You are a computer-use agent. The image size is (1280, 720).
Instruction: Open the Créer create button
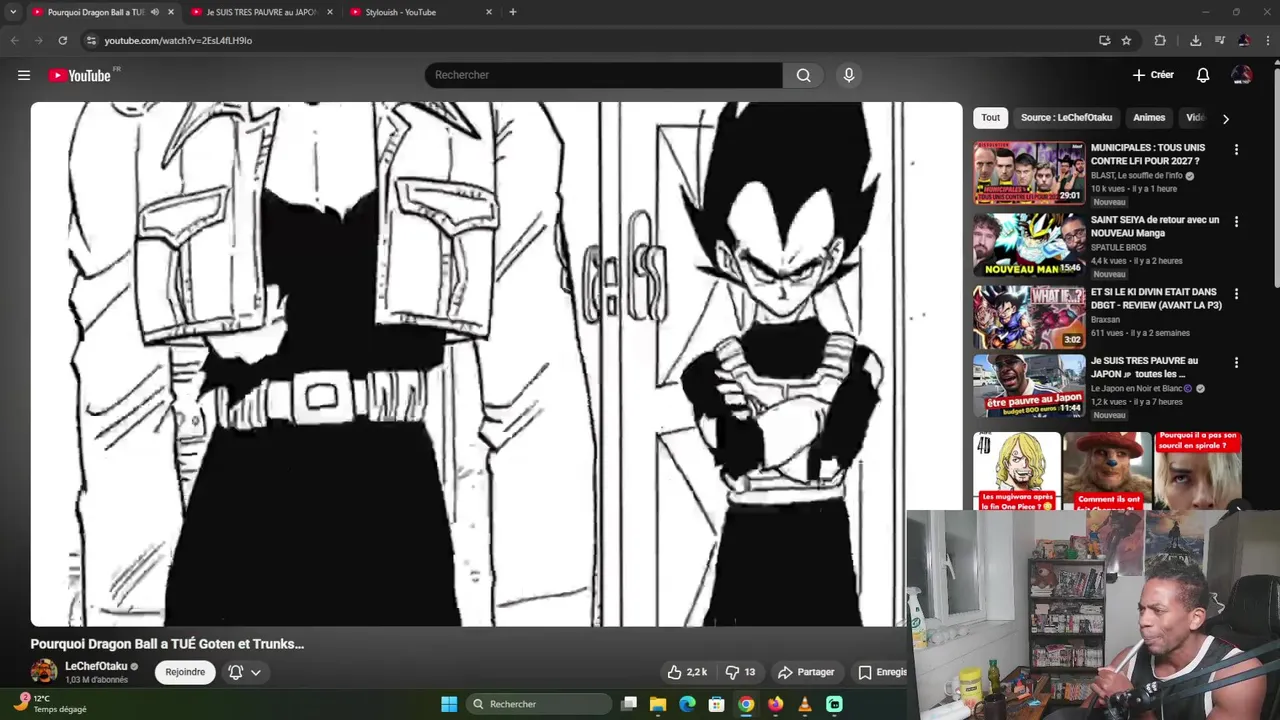click(1153, 75)
